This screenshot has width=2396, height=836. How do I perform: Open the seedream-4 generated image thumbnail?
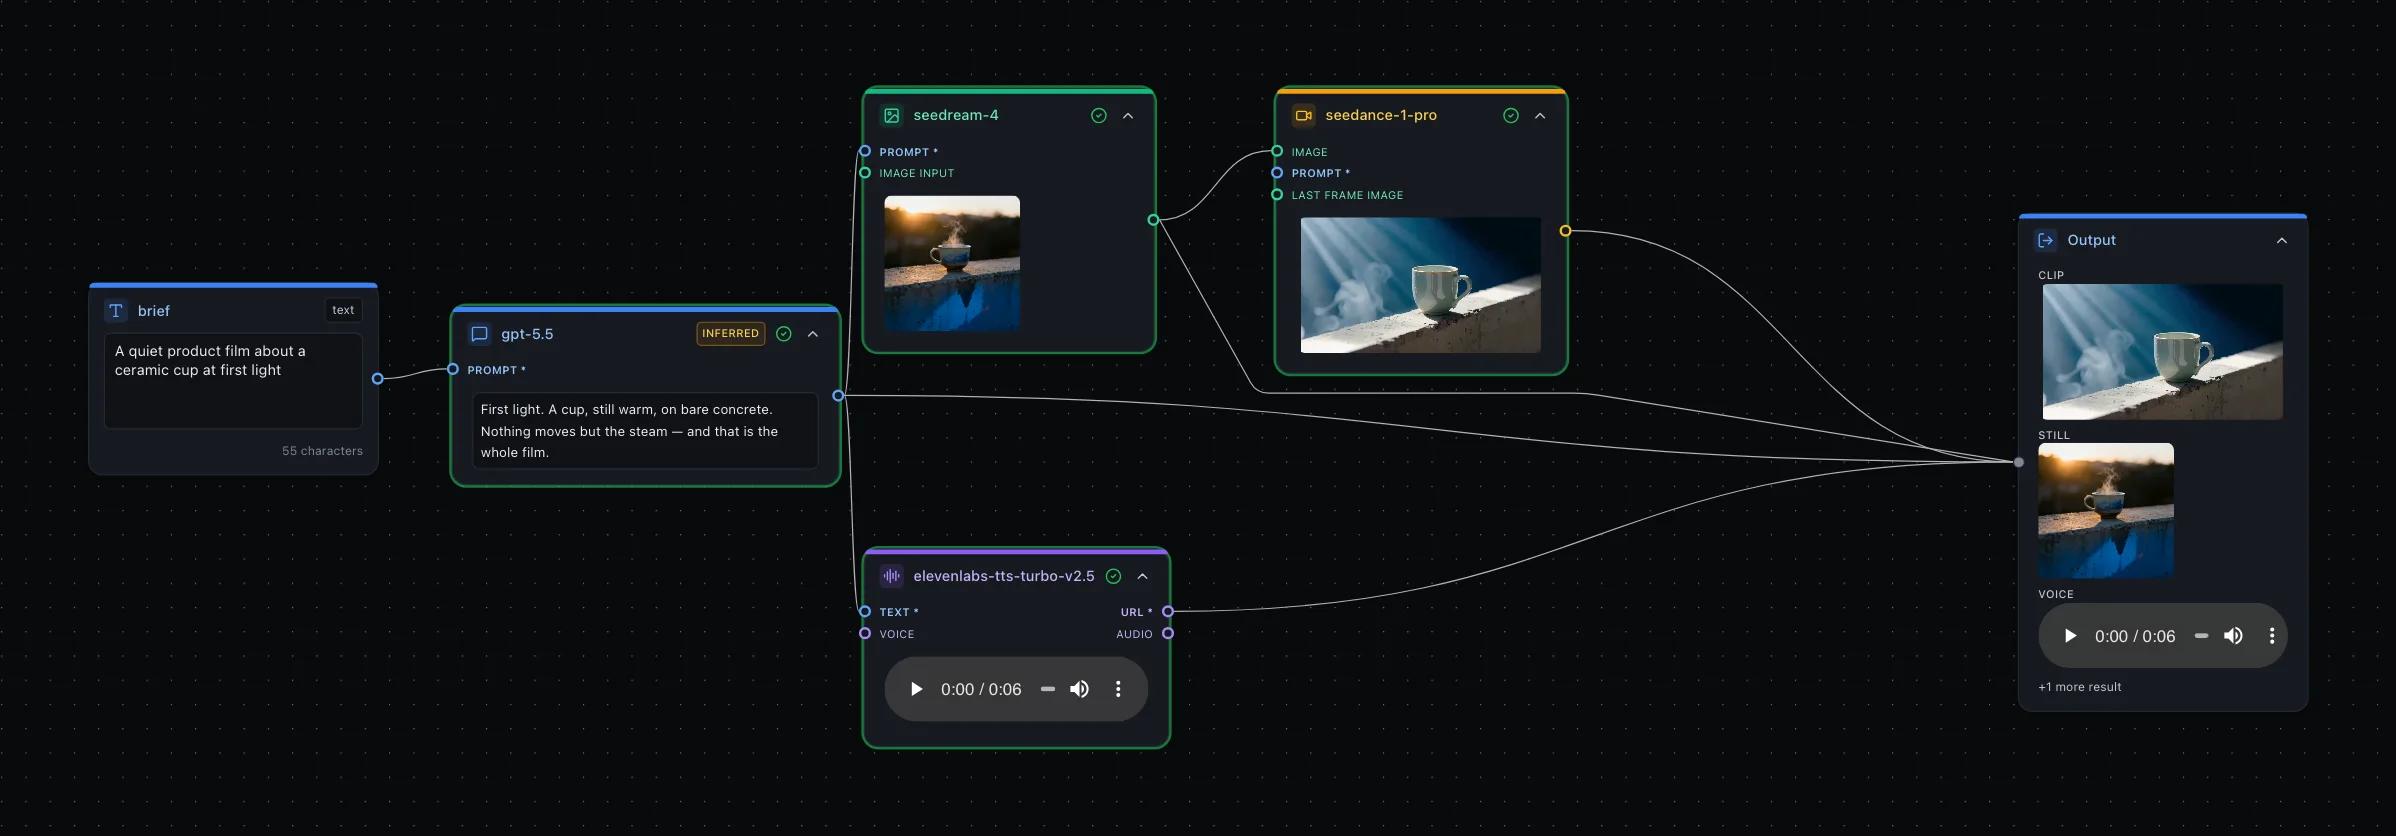click(952, 263)
